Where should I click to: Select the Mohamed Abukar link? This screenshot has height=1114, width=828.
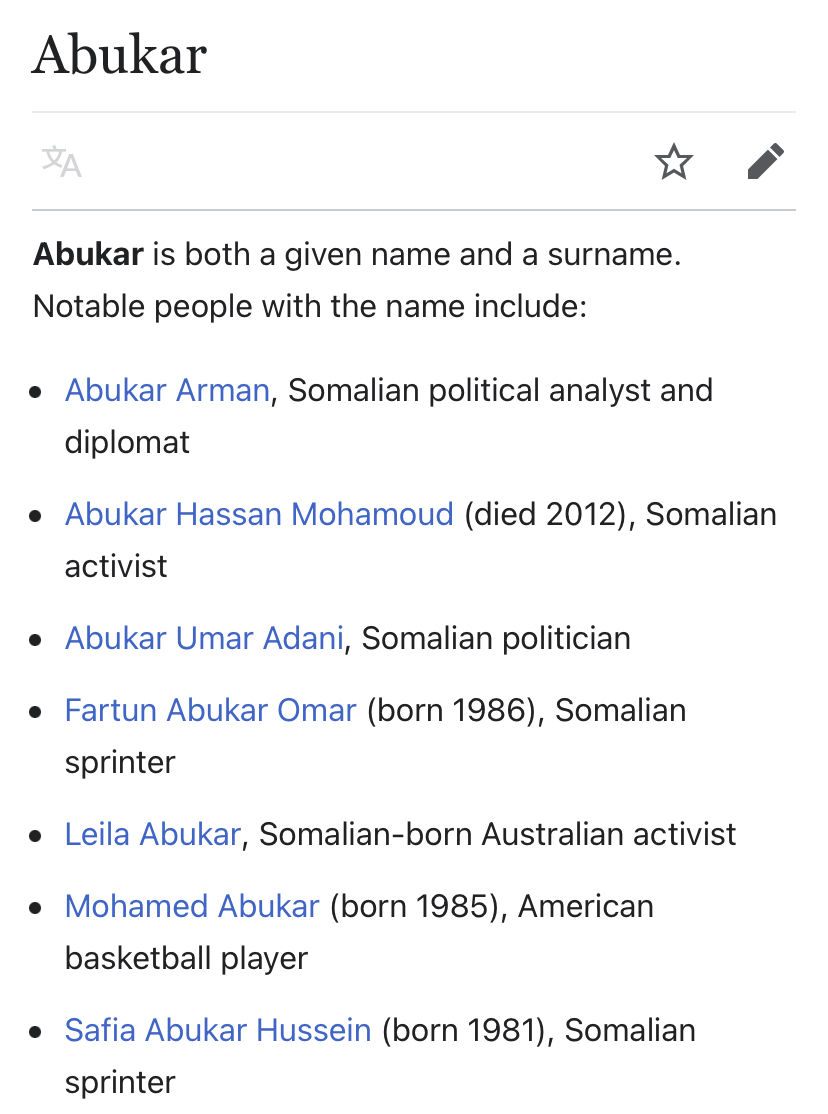[x=192, y=906]
